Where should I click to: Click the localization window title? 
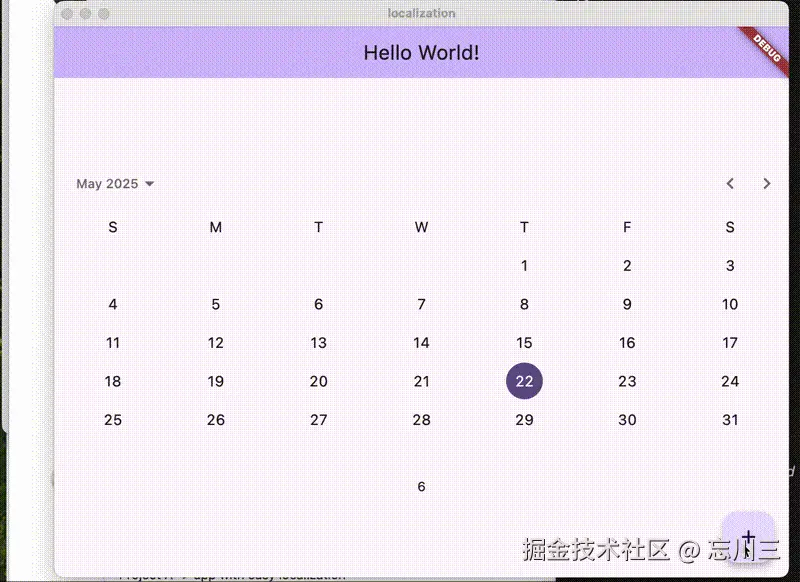click(x=420, y=13)
